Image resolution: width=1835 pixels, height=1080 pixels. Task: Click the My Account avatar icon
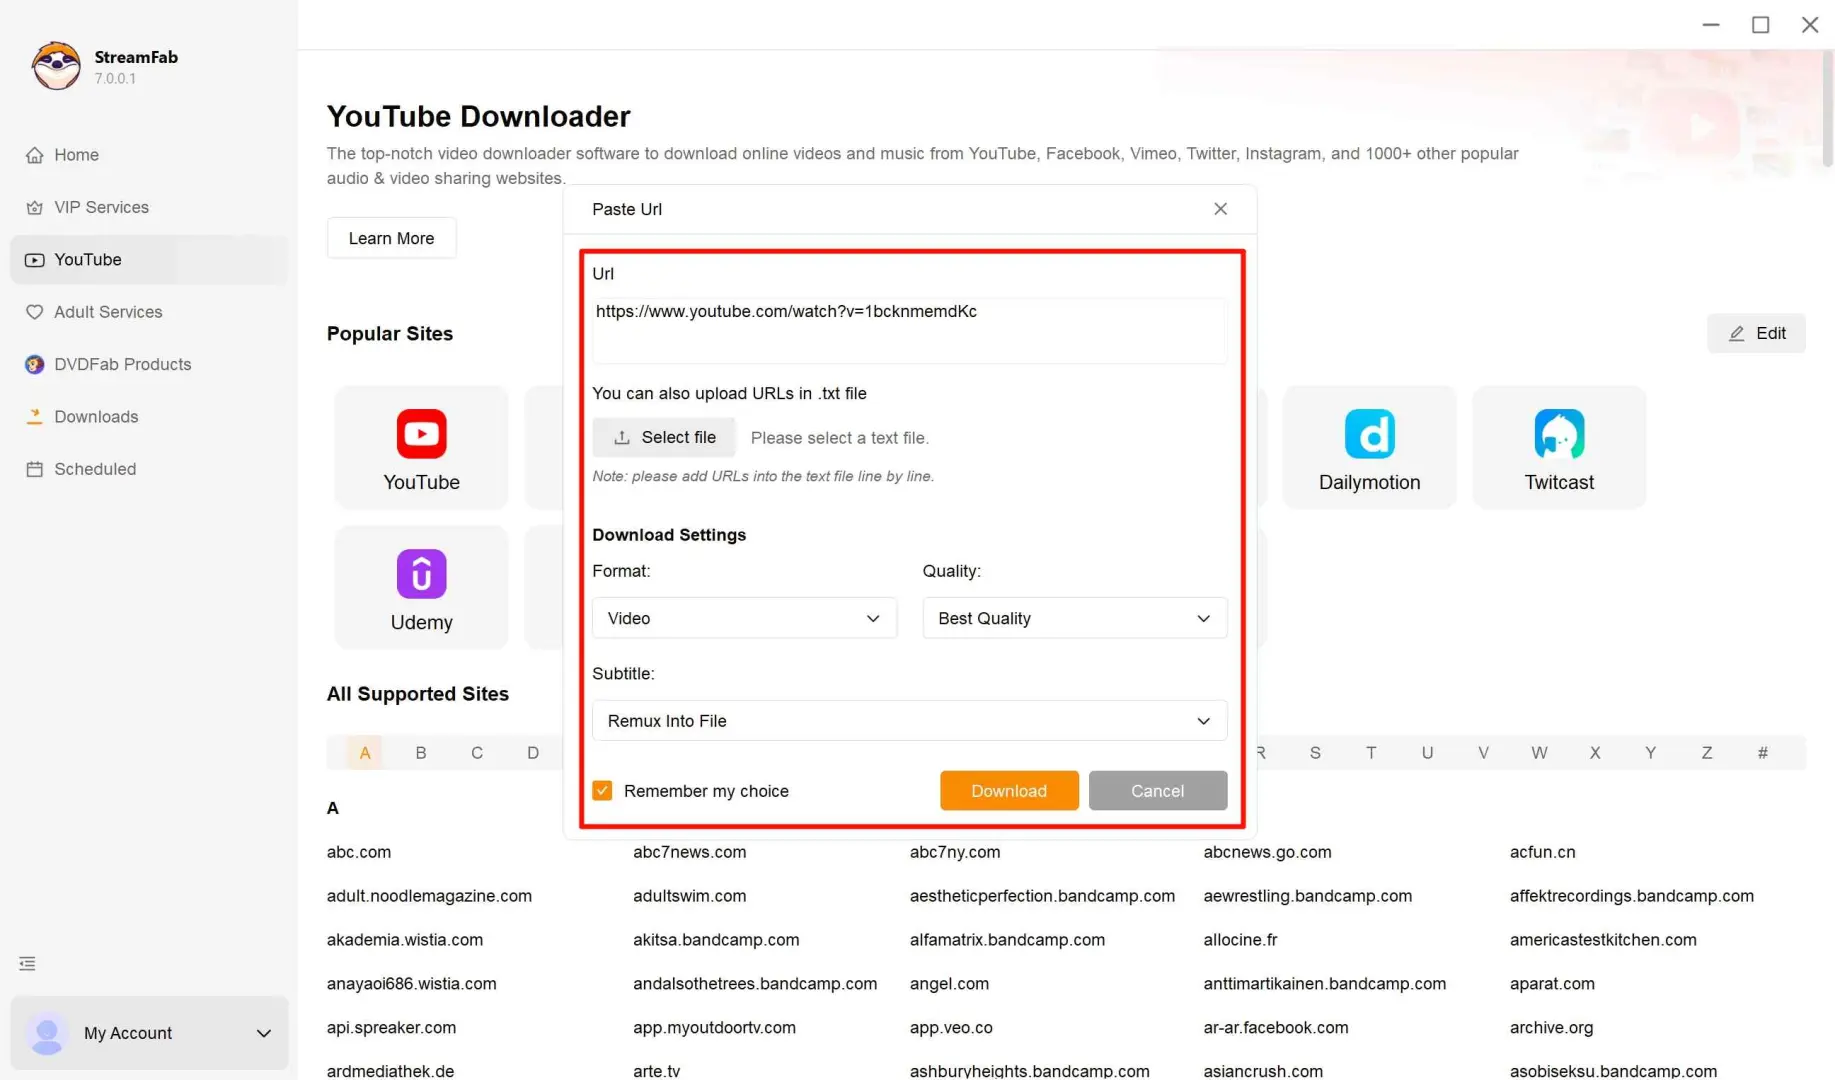pos(46,1033)
